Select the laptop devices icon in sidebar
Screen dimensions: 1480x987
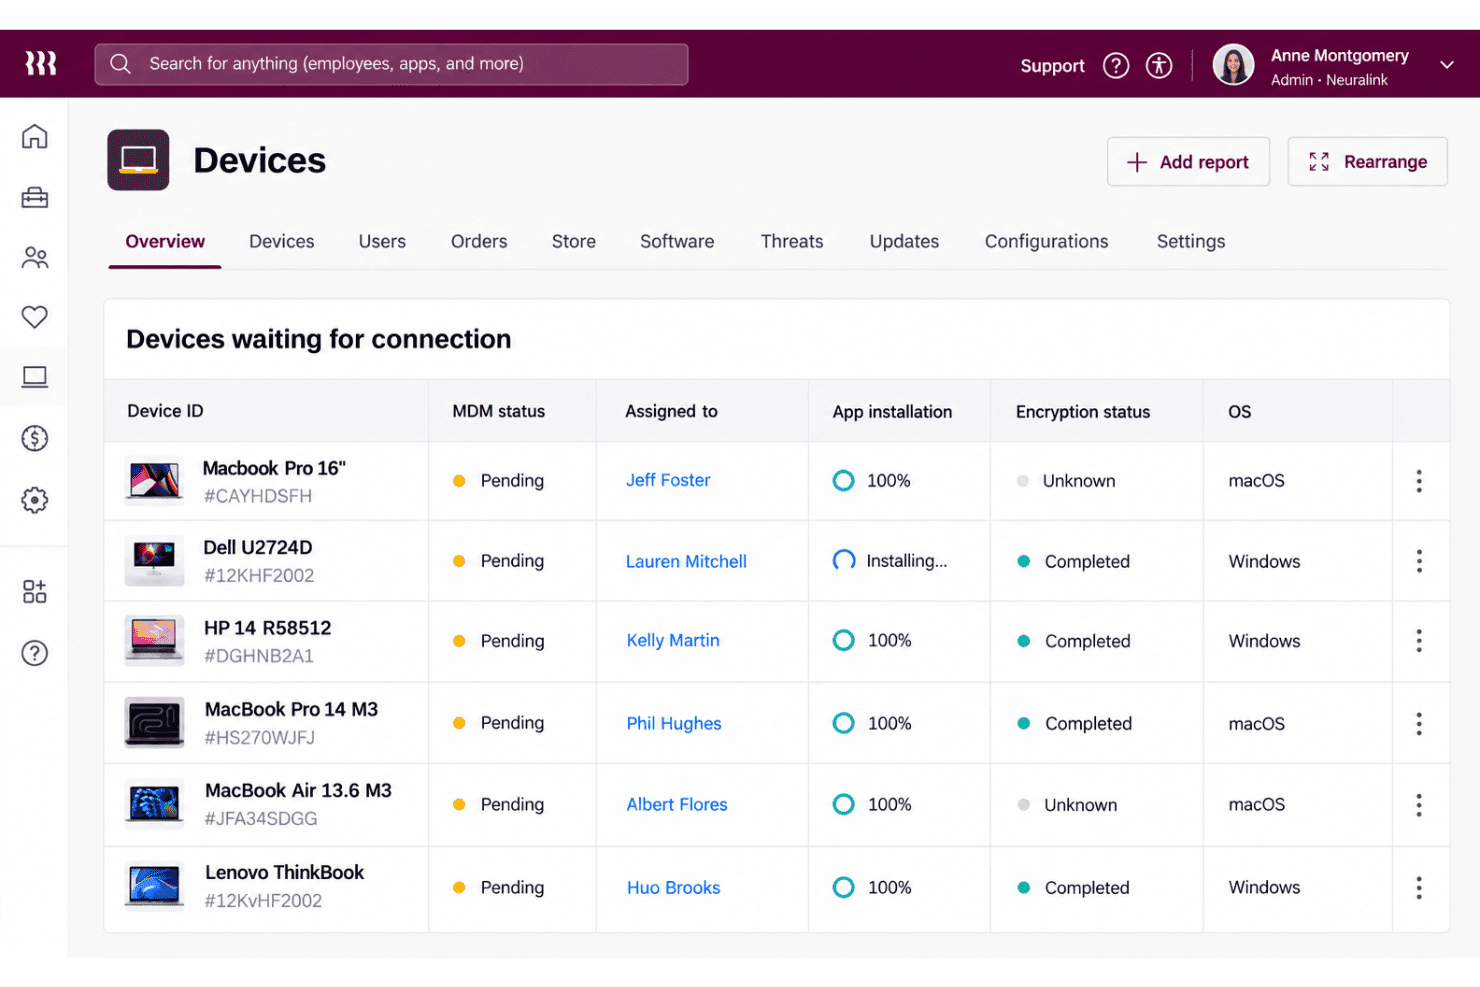(35, 377)
